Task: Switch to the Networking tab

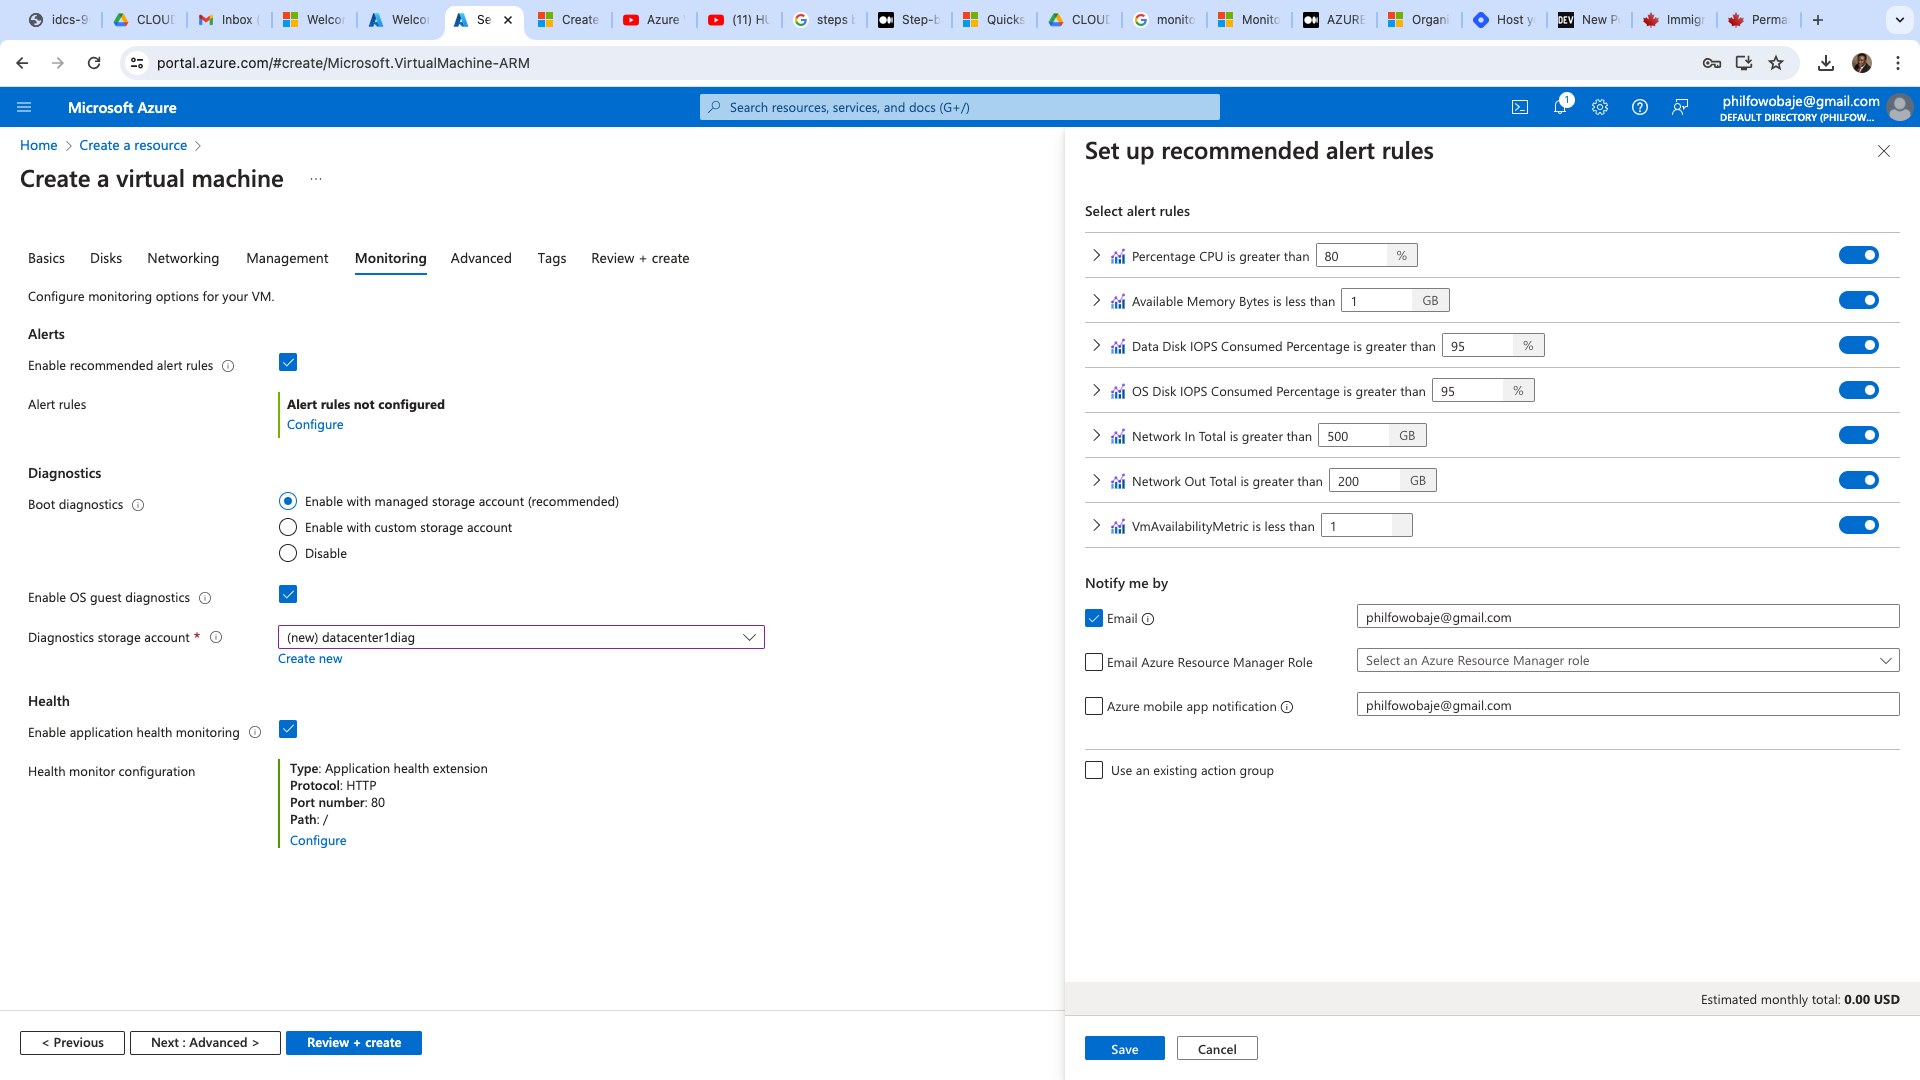Action: 183,258
